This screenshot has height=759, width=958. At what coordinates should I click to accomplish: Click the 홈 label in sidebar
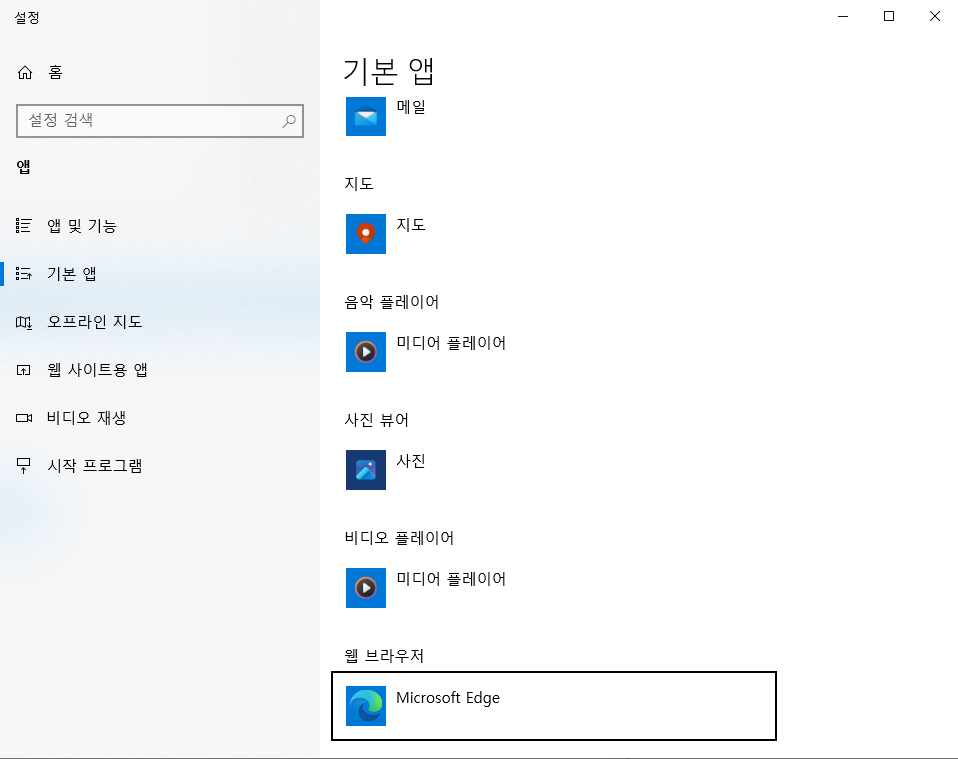(56, 73)
